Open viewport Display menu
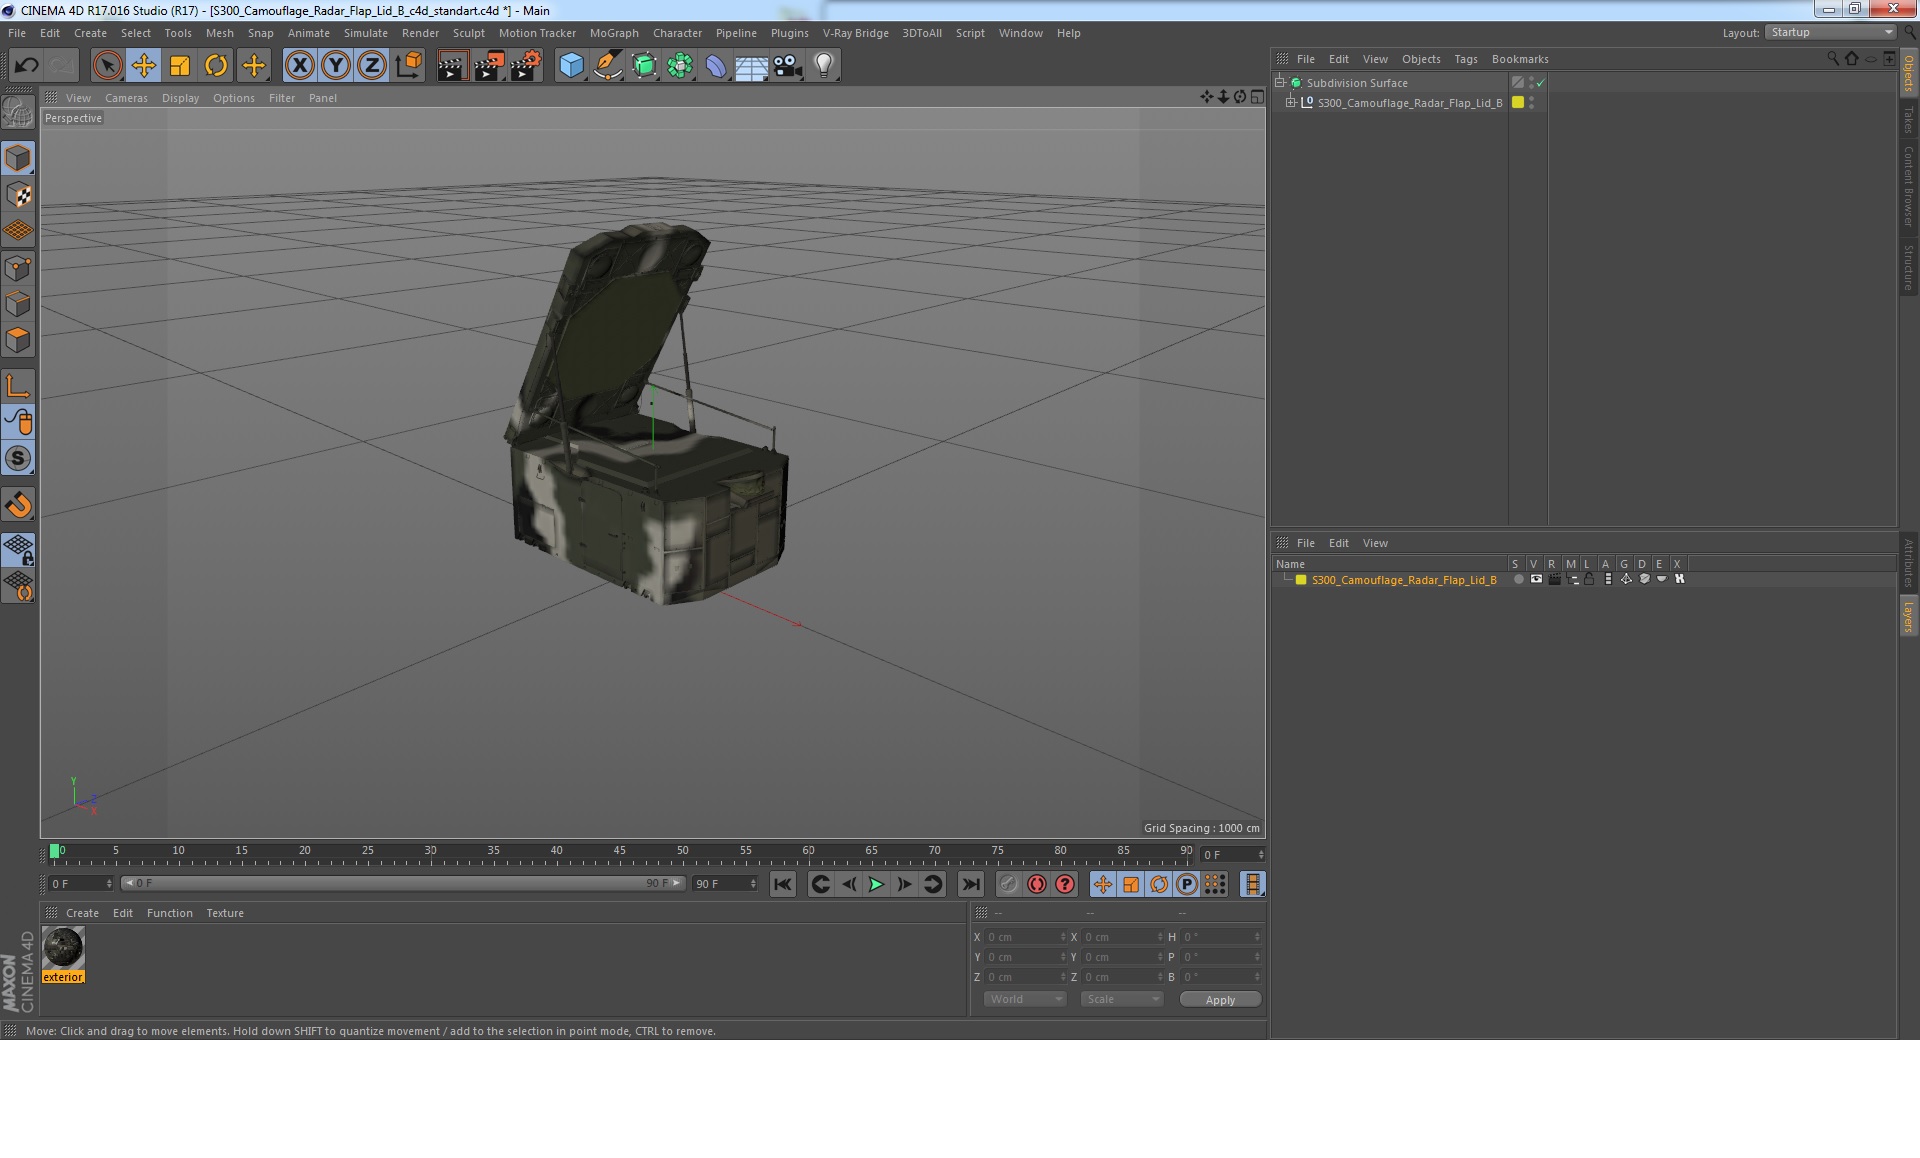Viewport: 1920px width, 1158px height. (180, 98)
